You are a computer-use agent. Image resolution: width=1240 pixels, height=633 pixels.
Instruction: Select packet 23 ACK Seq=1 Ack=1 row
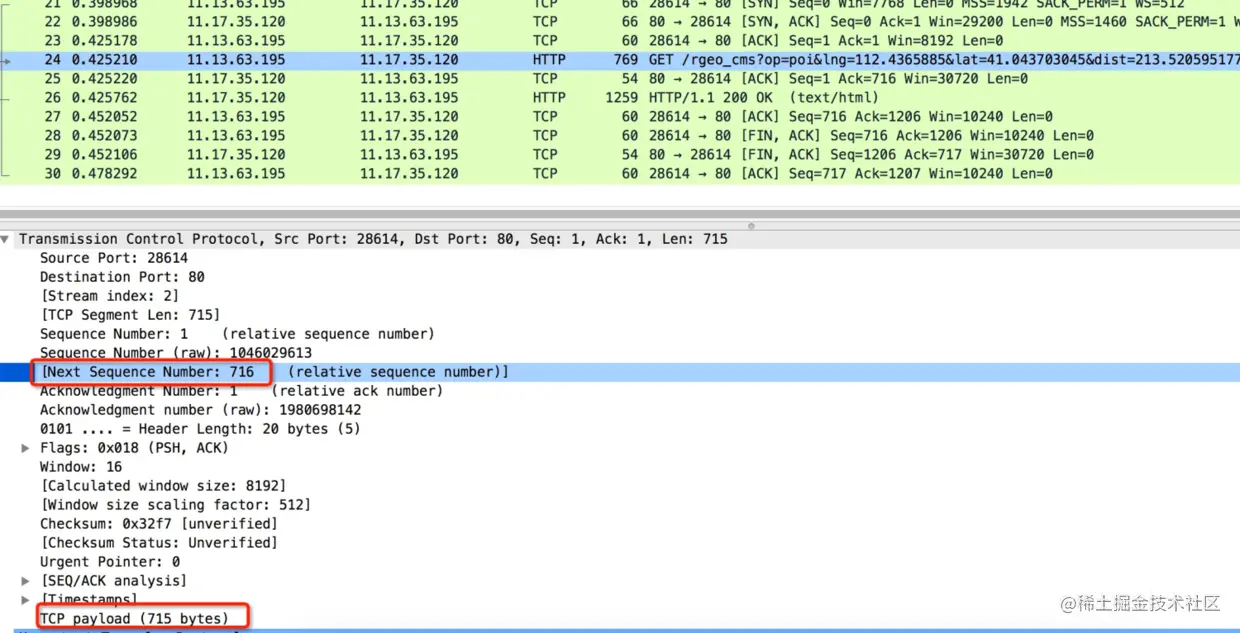(620, 40)
